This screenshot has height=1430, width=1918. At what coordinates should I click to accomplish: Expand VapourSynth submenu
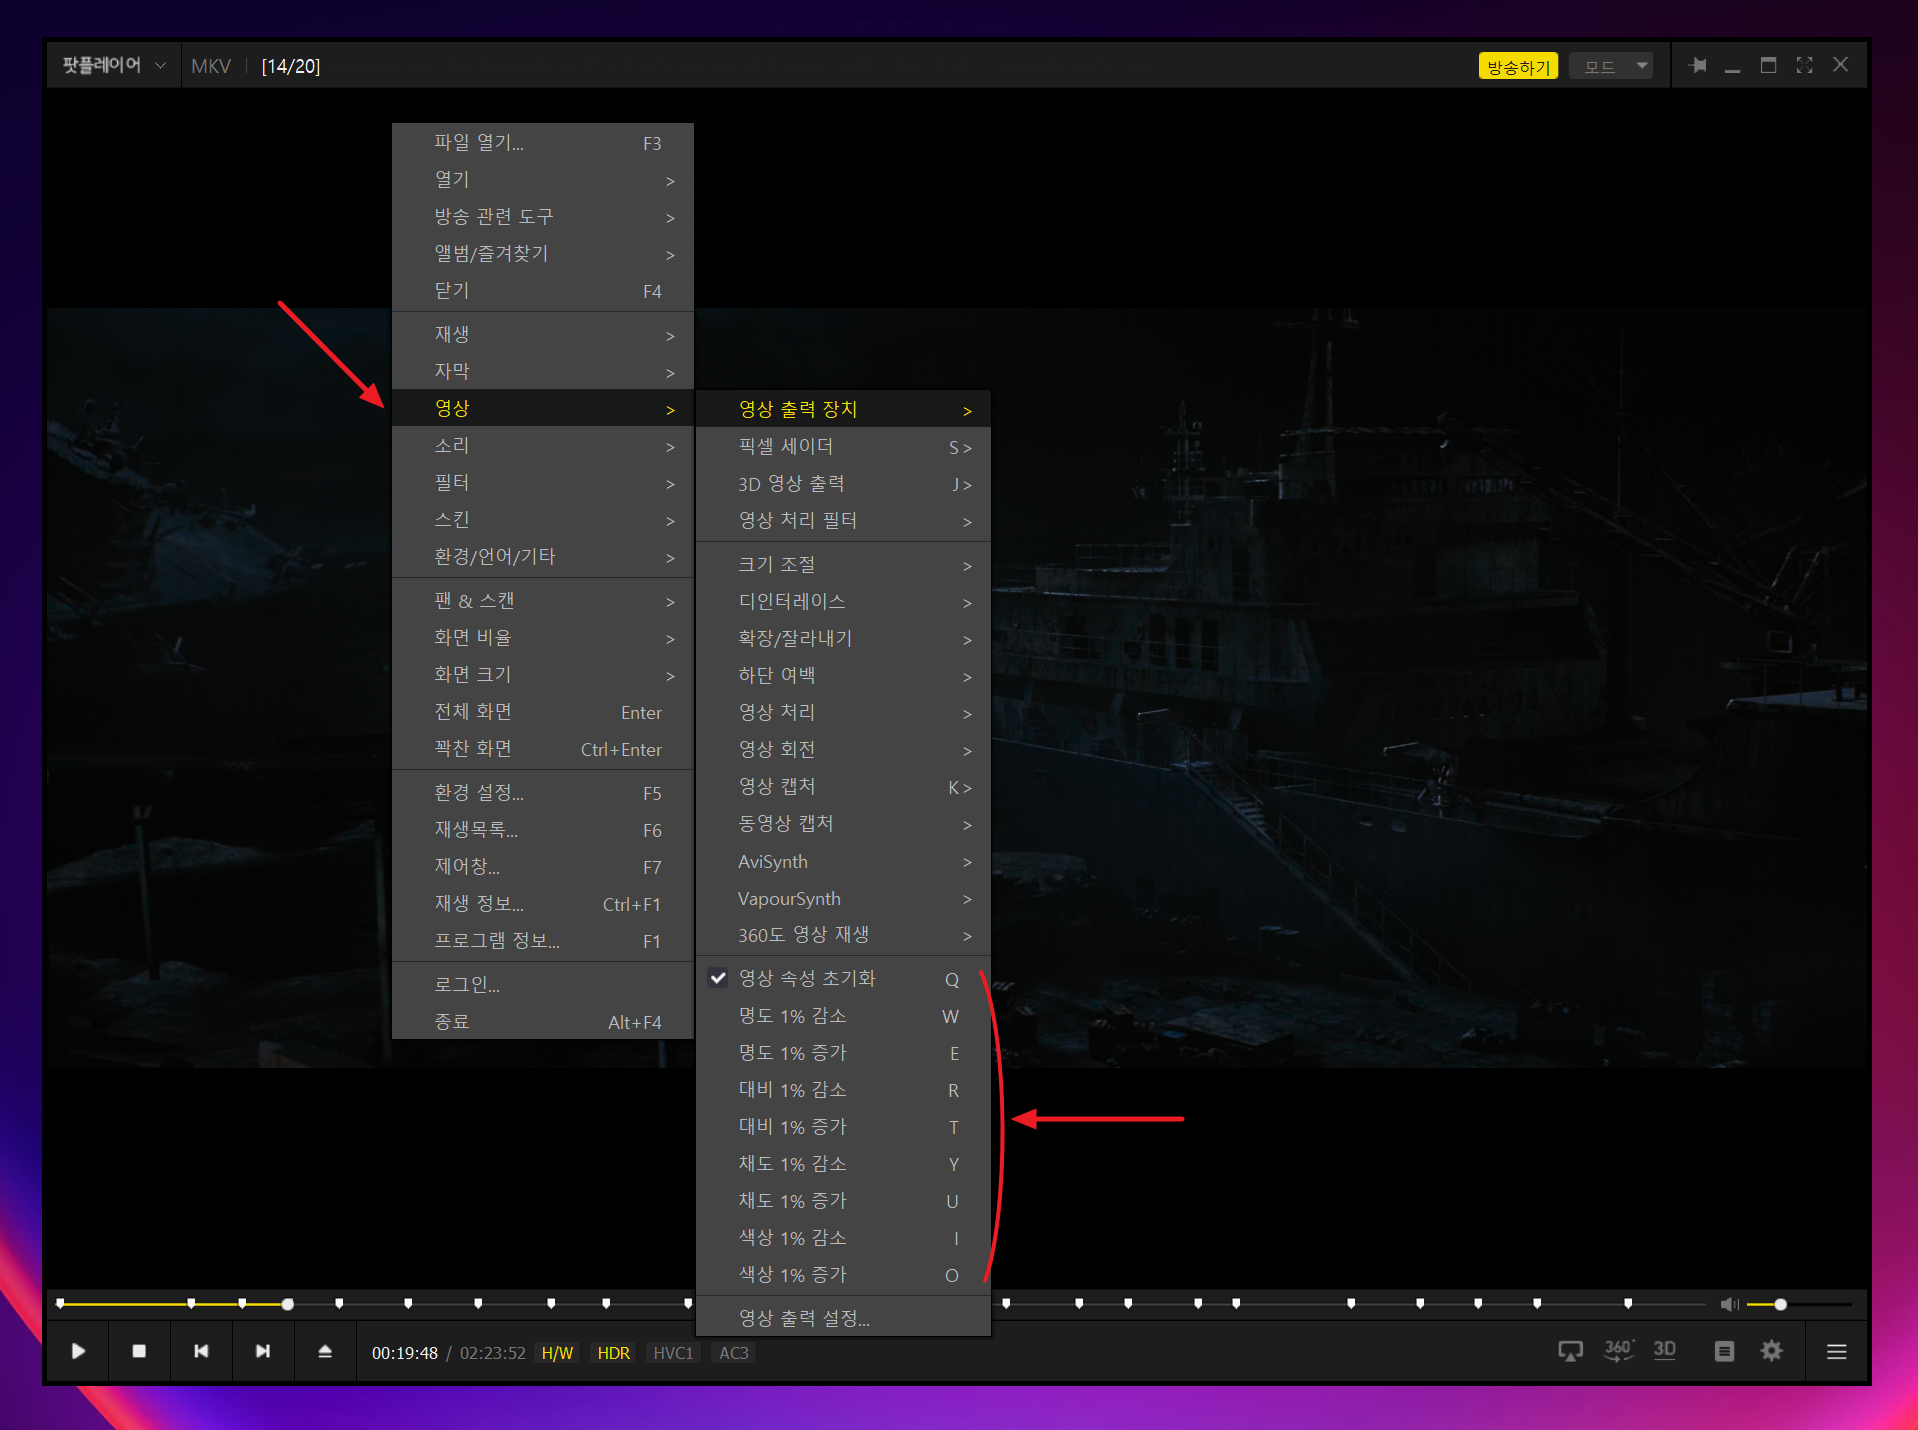(843, 898)
